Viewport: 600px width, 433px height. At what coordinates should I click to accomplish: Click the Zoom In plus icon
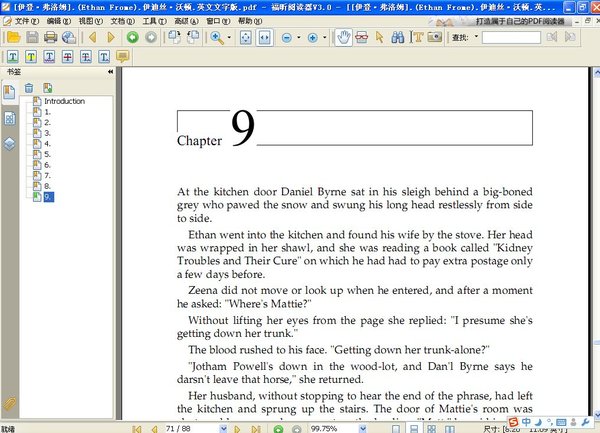pos(313,37)
